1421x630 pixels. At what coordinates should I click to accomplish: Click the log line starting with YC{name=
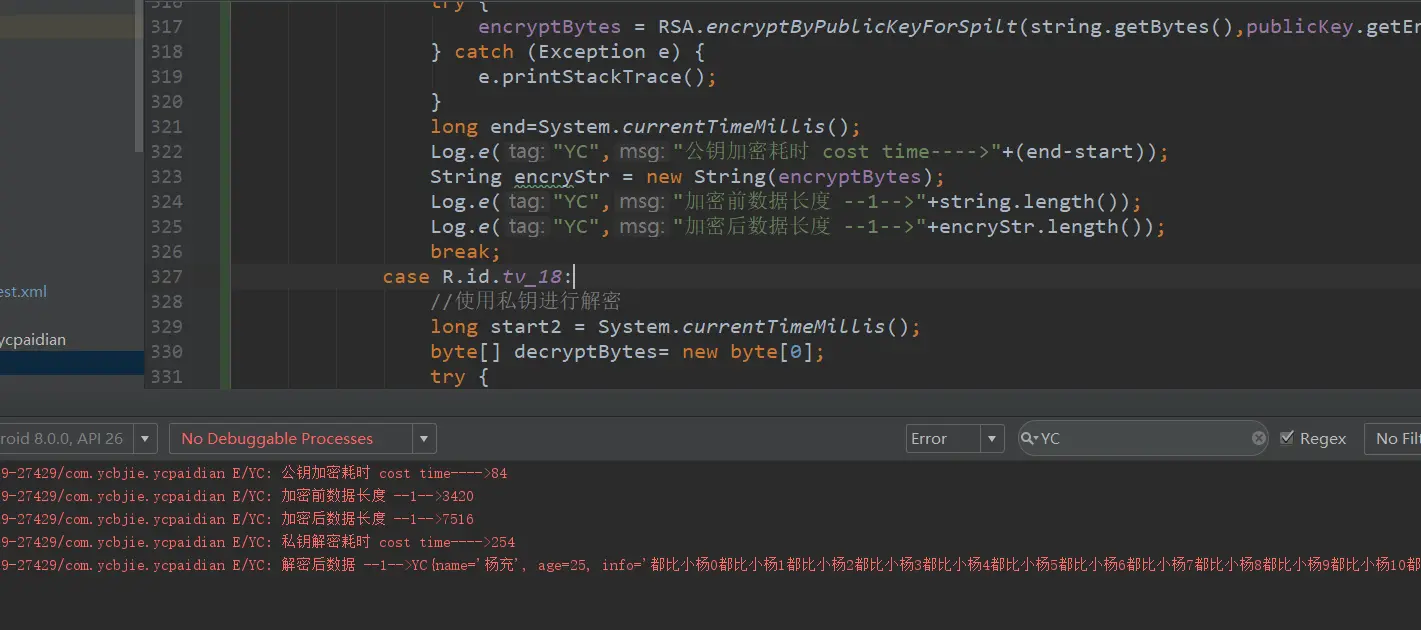[x=710, y=565]
